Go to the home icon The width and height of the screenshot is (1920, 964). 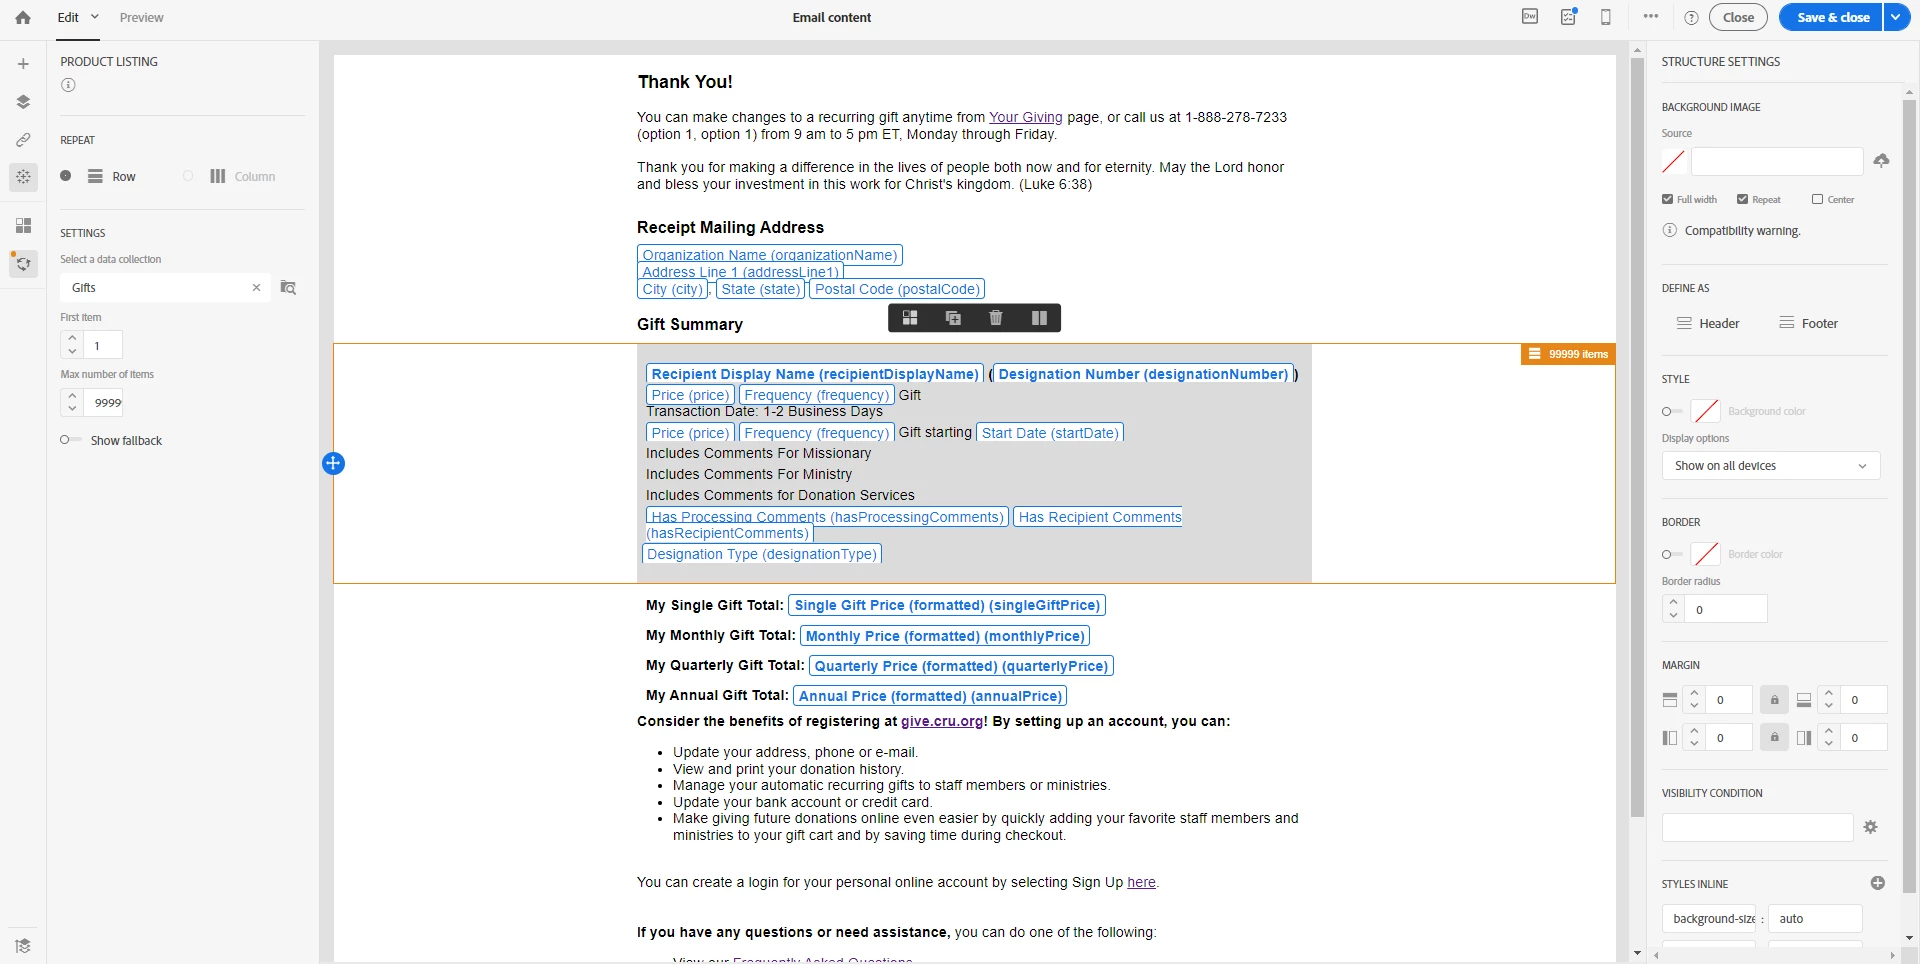tap(23, 17)
